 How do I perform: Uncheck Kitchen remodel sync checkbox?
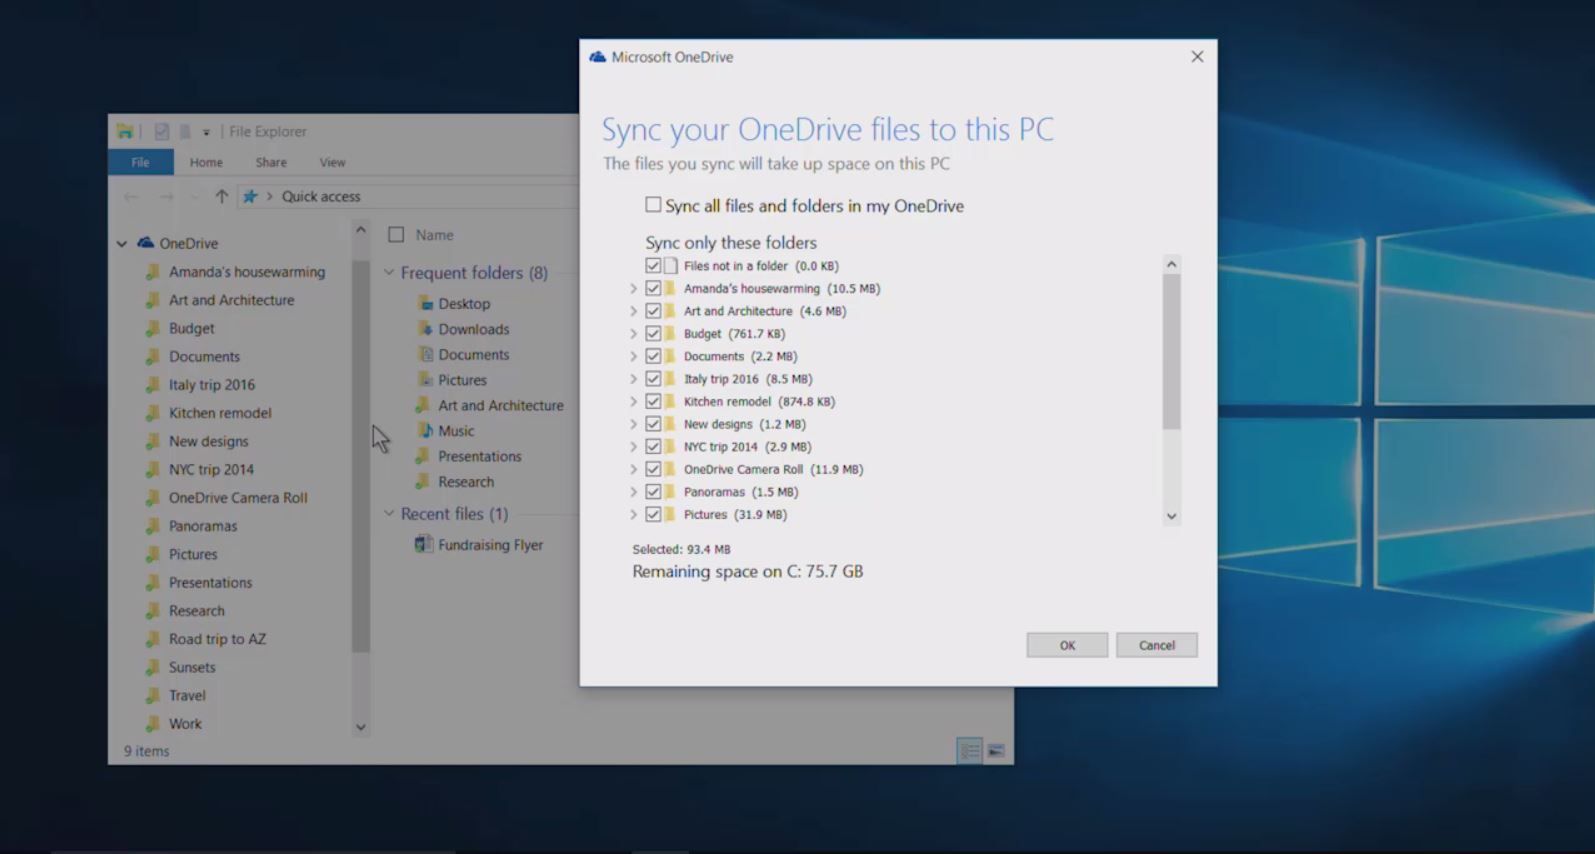click(653, 401)
